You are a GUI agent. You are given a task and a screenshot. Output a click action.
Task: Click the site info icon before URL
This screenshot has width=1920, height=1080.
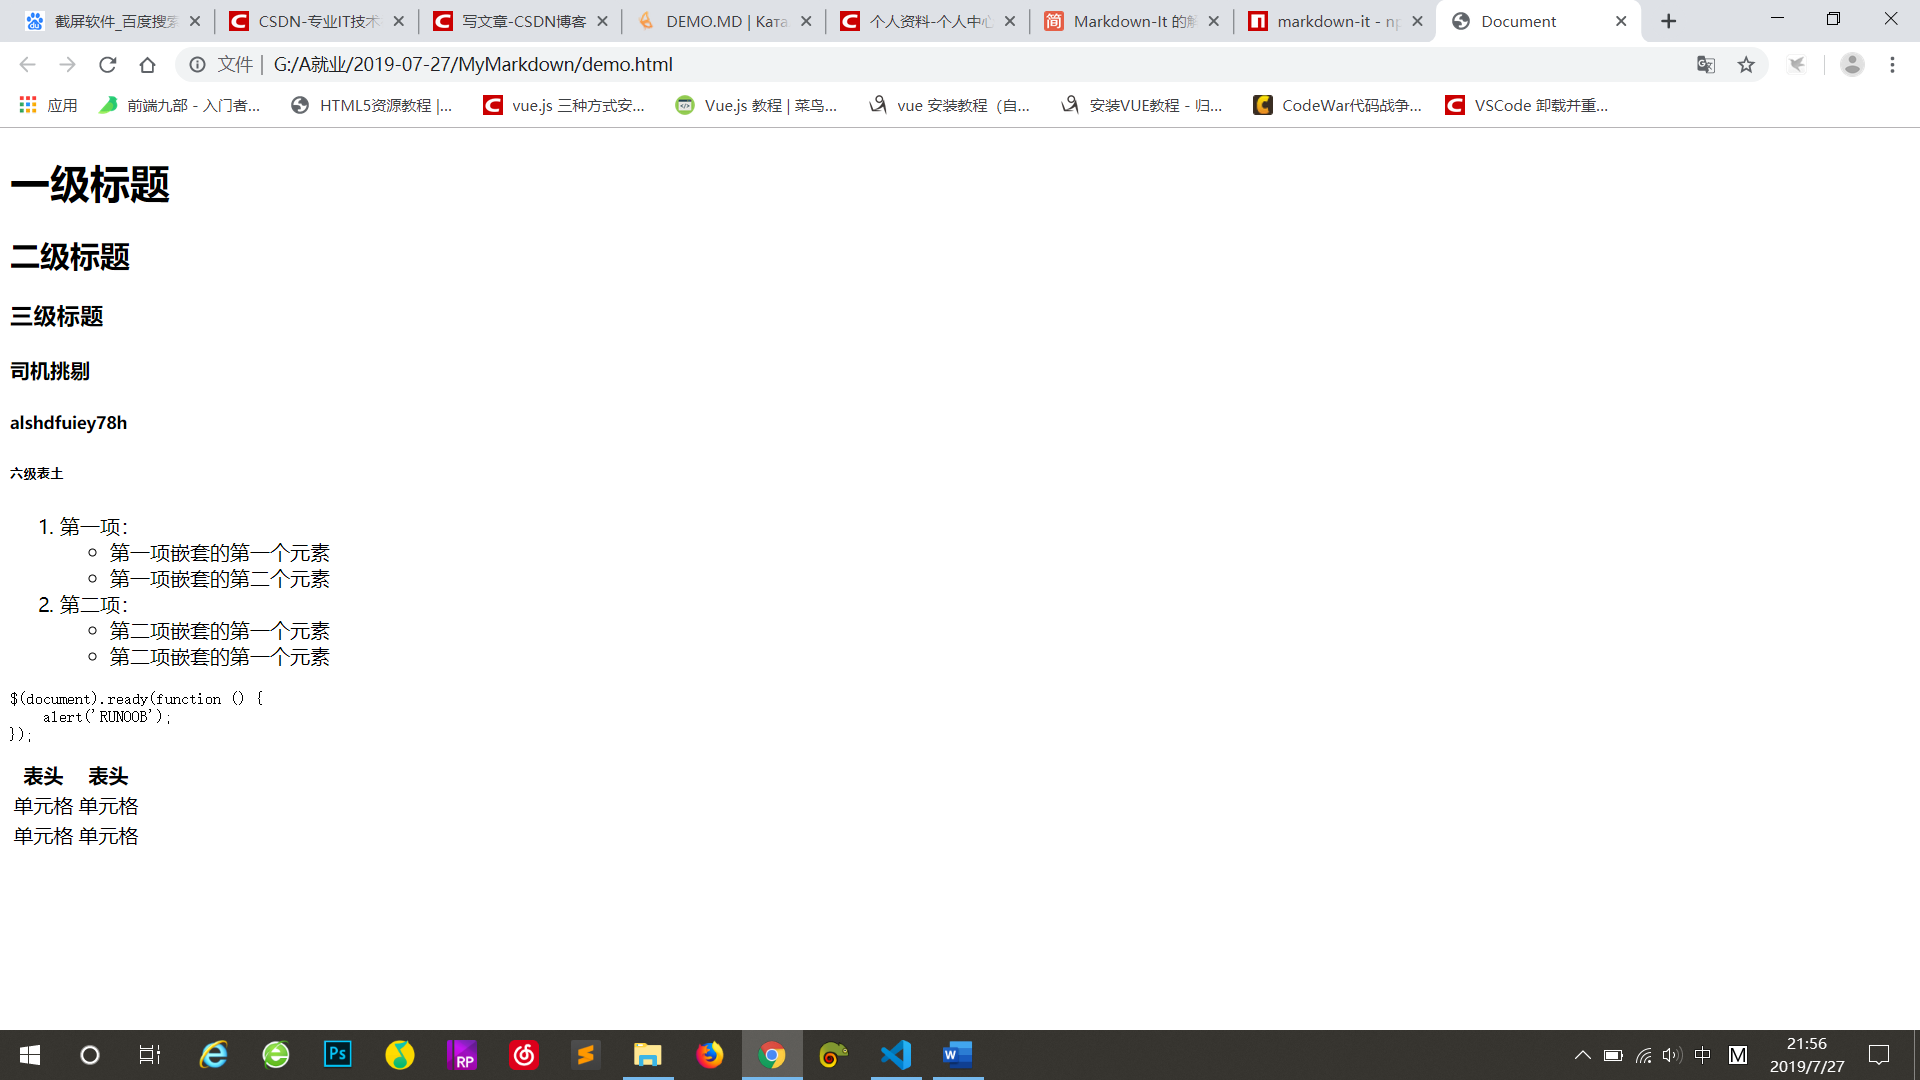(x=198, y=65)
